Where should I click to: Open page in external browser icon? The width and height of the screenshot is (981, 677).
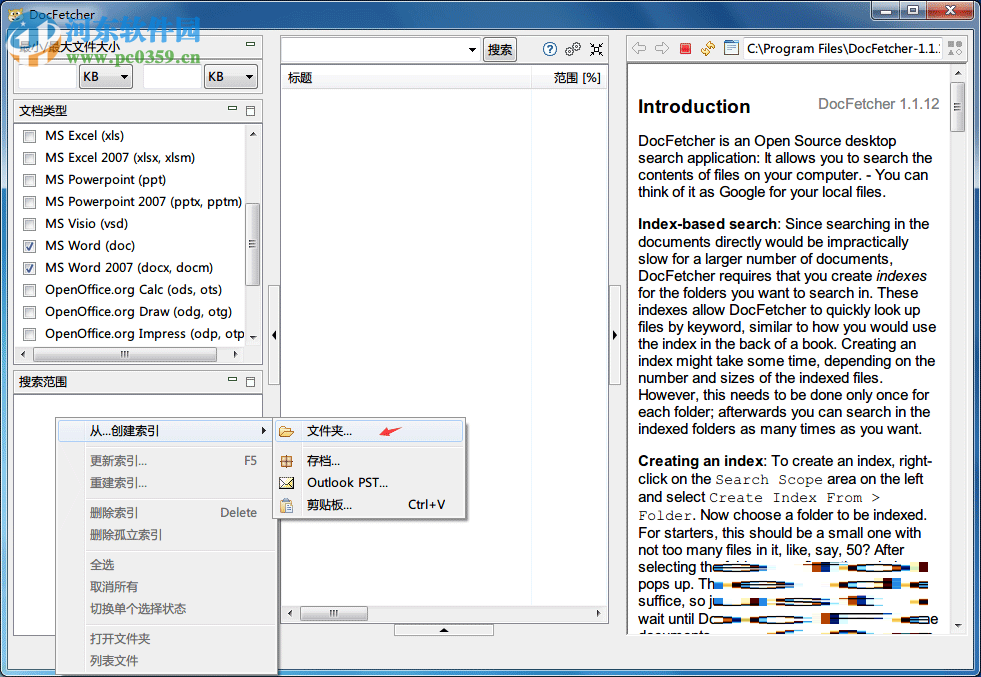click(x=731, y=48)
